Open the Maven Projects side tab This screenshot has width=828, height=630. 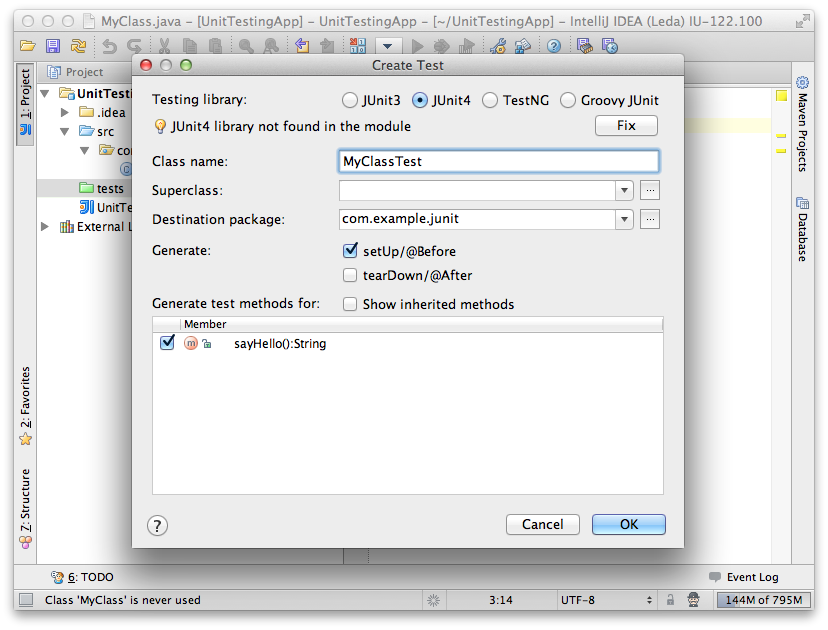[x=802, y=124]
